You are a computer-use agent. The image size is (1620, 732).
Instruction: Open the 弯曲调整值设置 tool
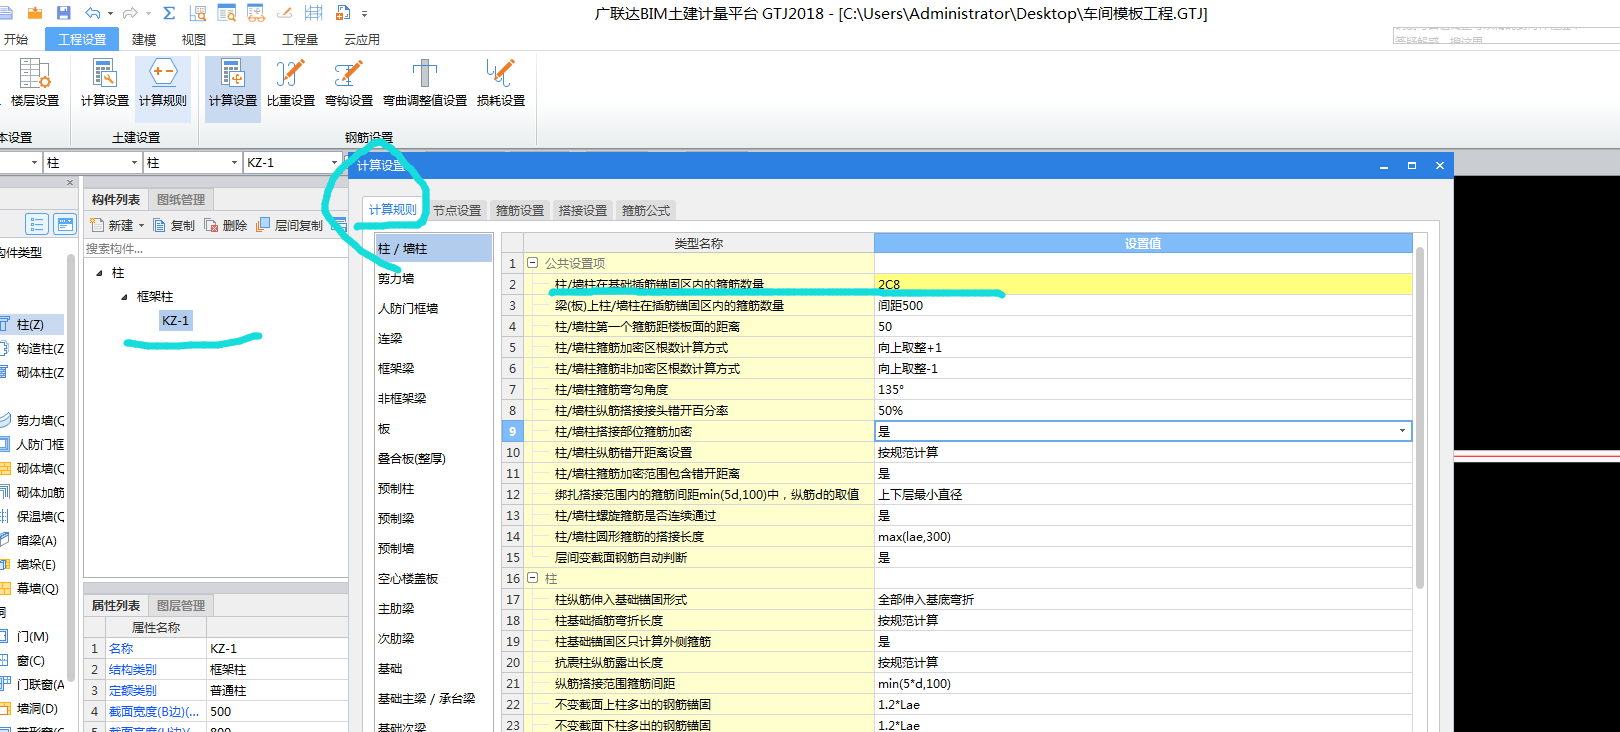425,83
